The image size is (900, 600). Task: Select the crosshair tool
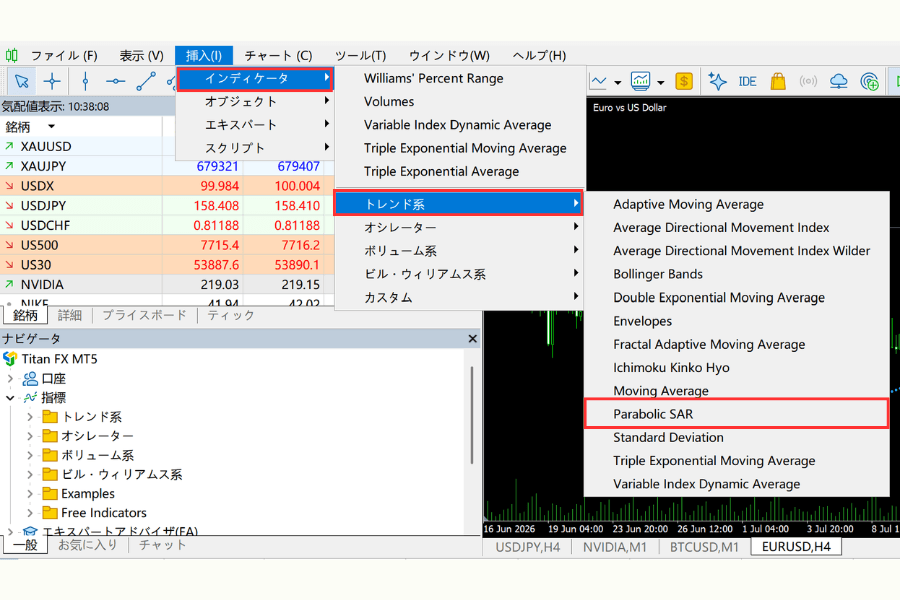[x=52, y=82]
